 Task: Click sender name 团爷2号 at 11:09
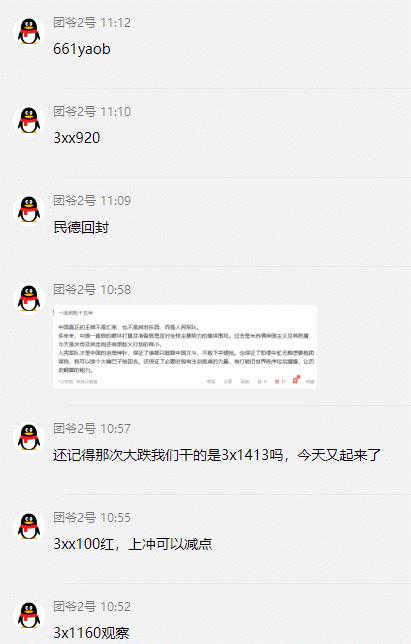pyautogui.click(x=74, y=201)
